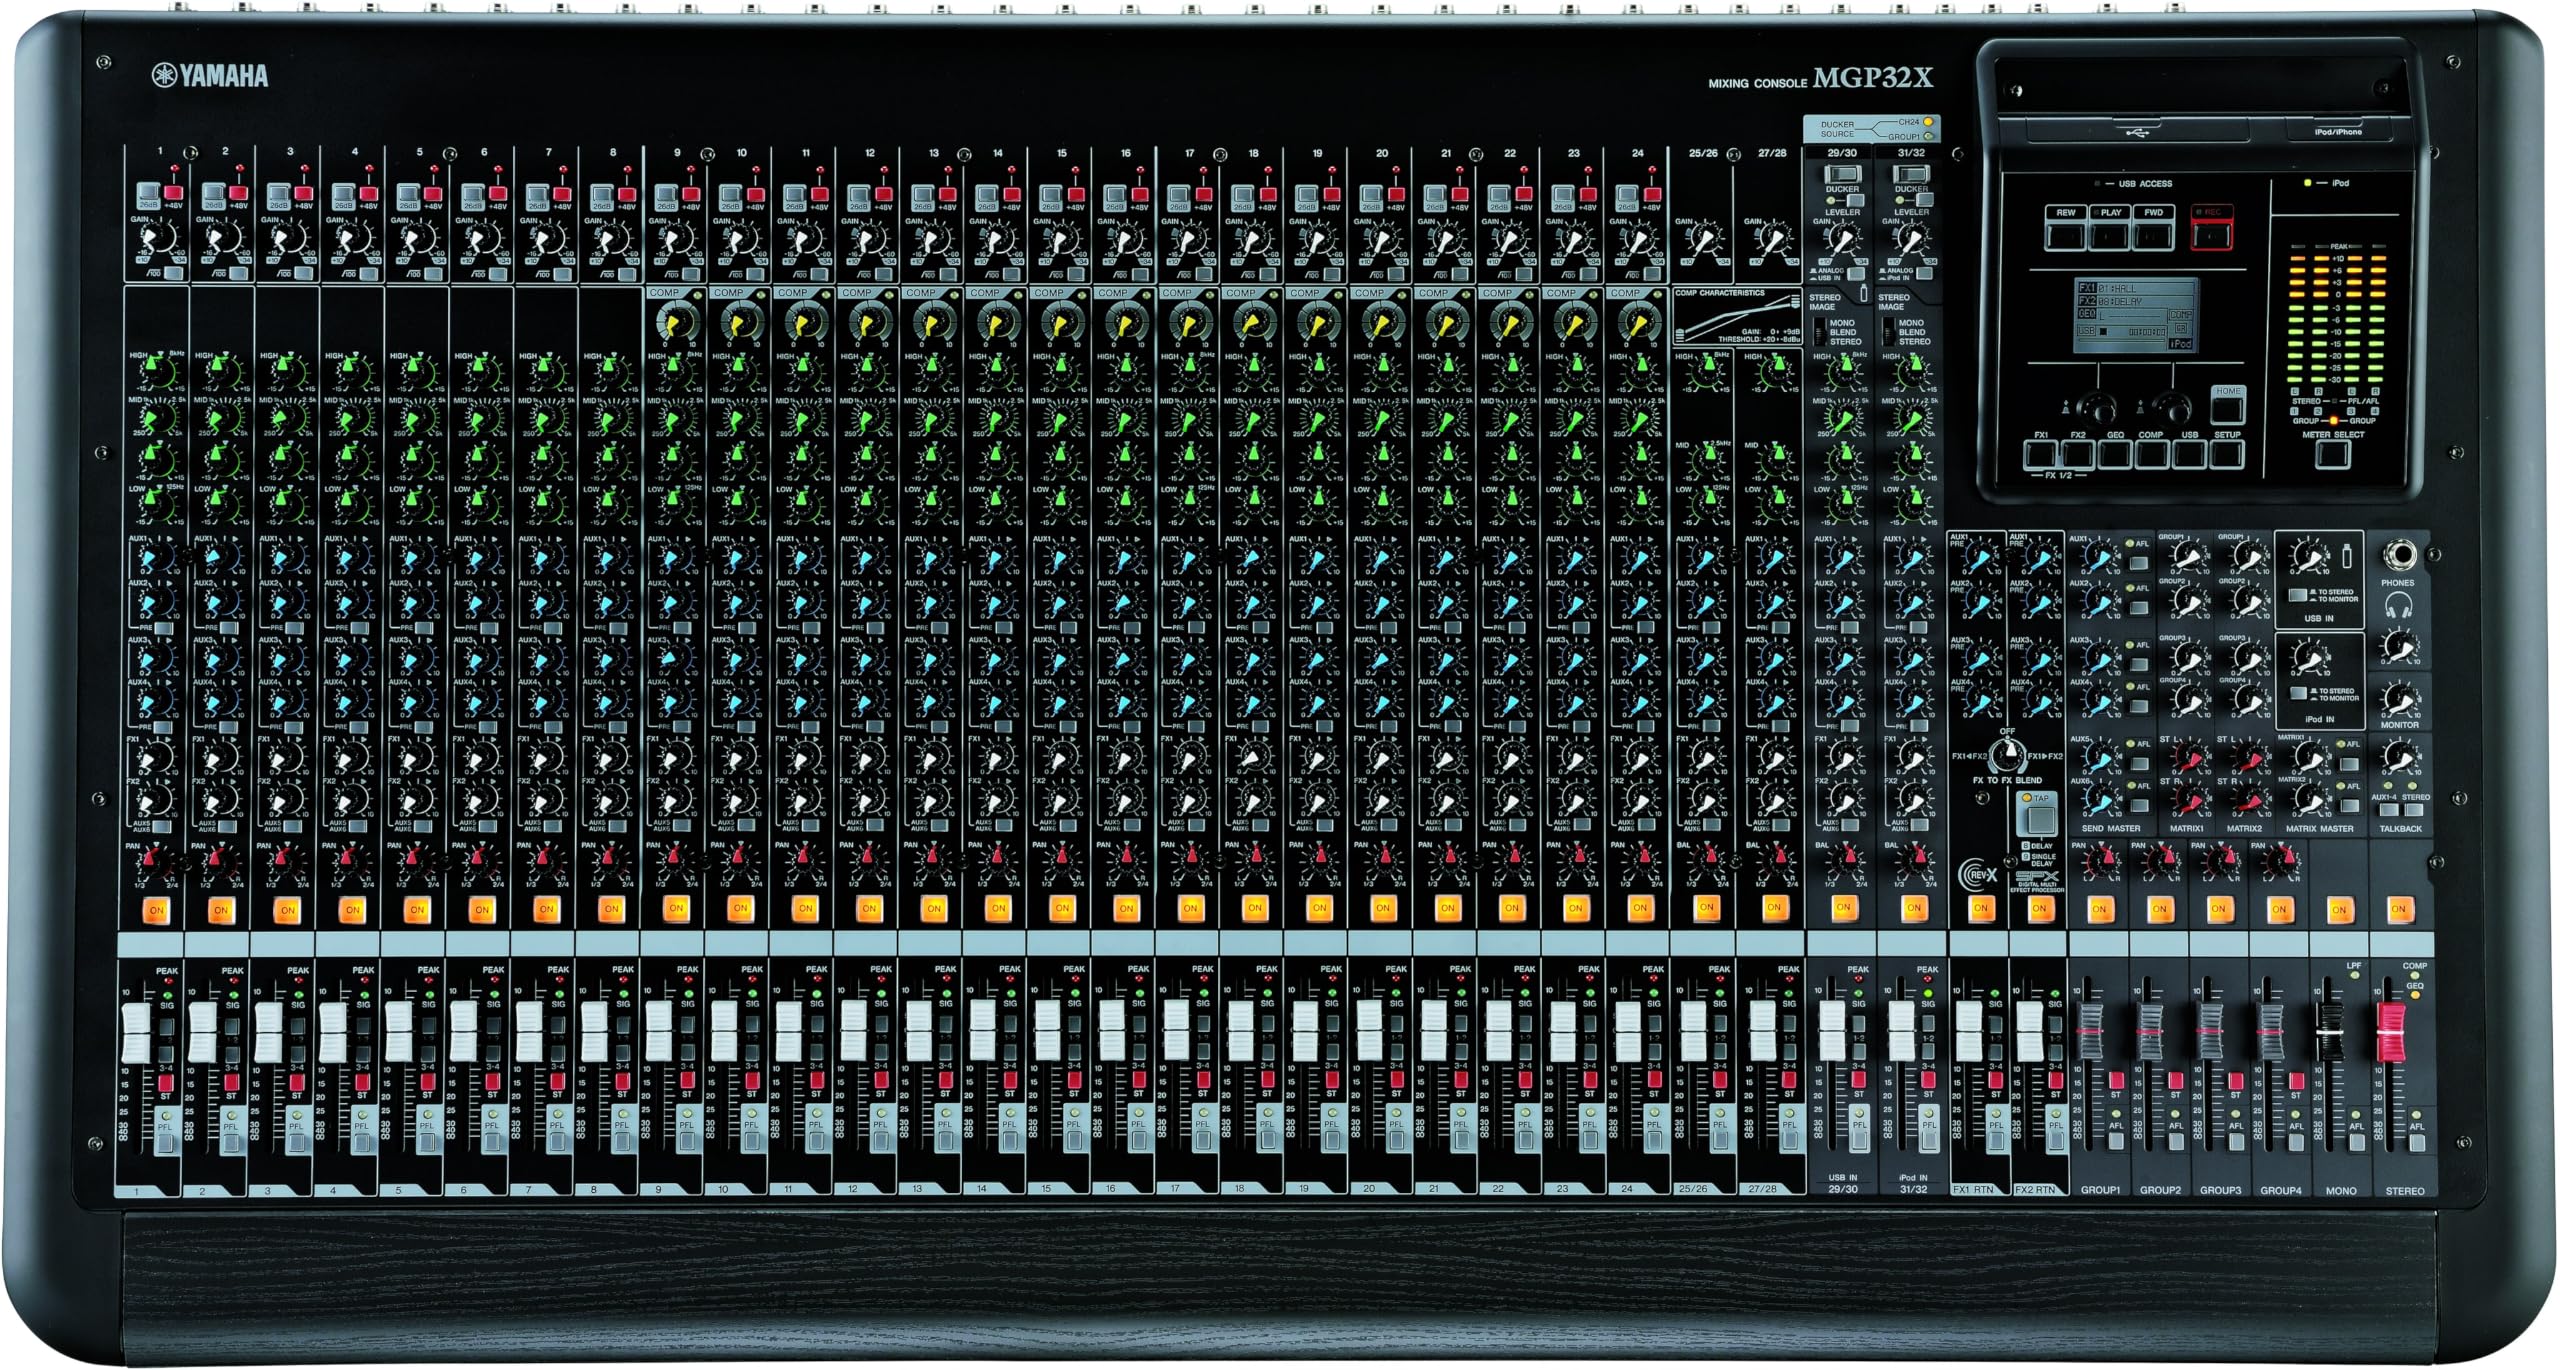
Task: Toggle TALKBACK AUX1-4 switch
Action: click(x=2387, y=811)
